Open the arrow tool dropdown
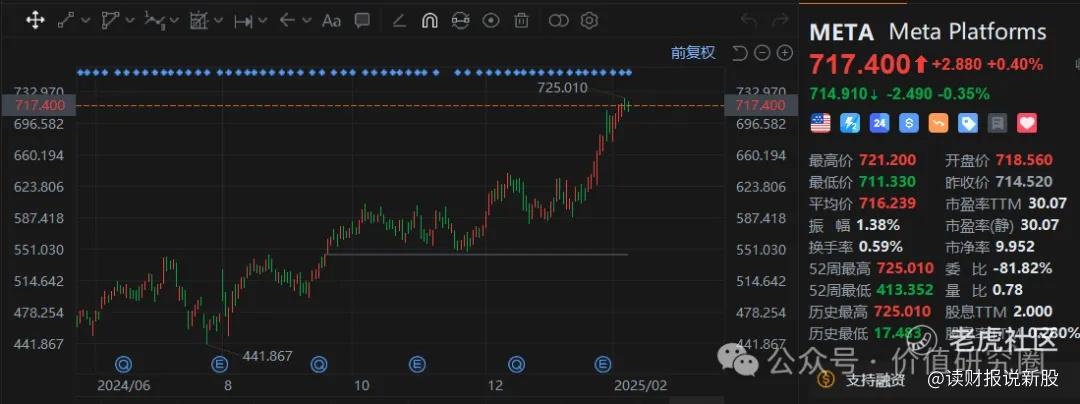The image size is (1080, 404). pos(307,21)
